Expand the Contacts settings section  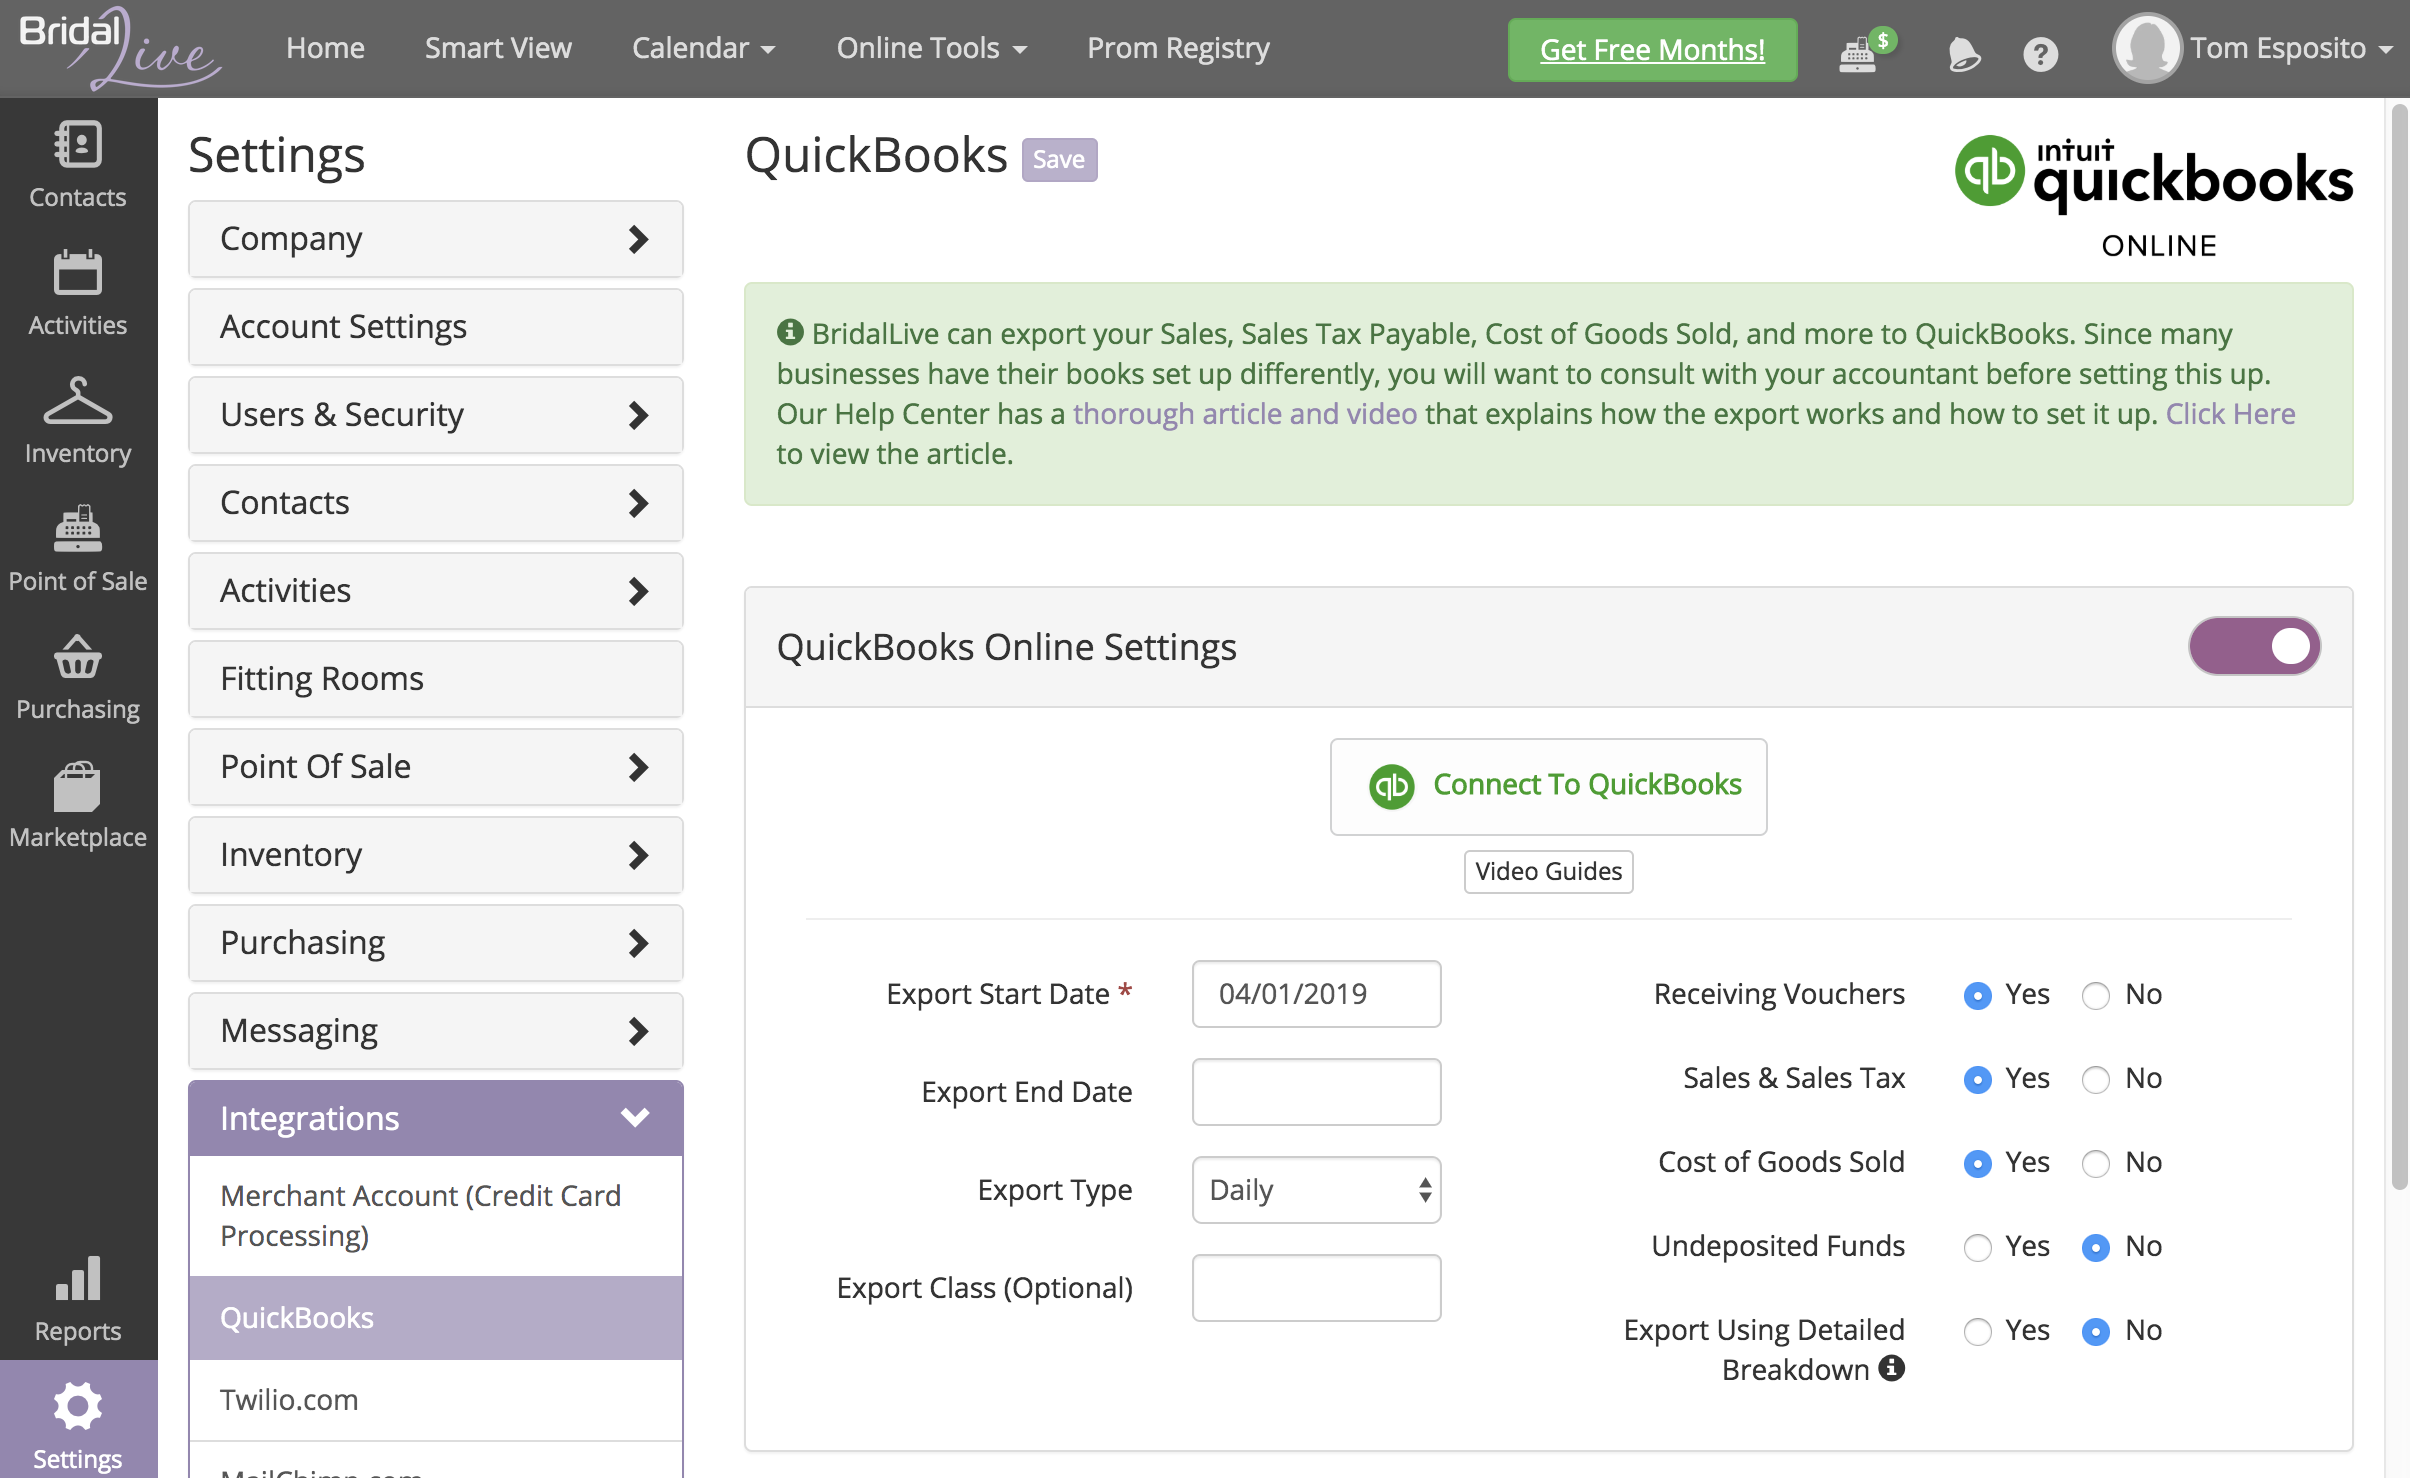434,501
